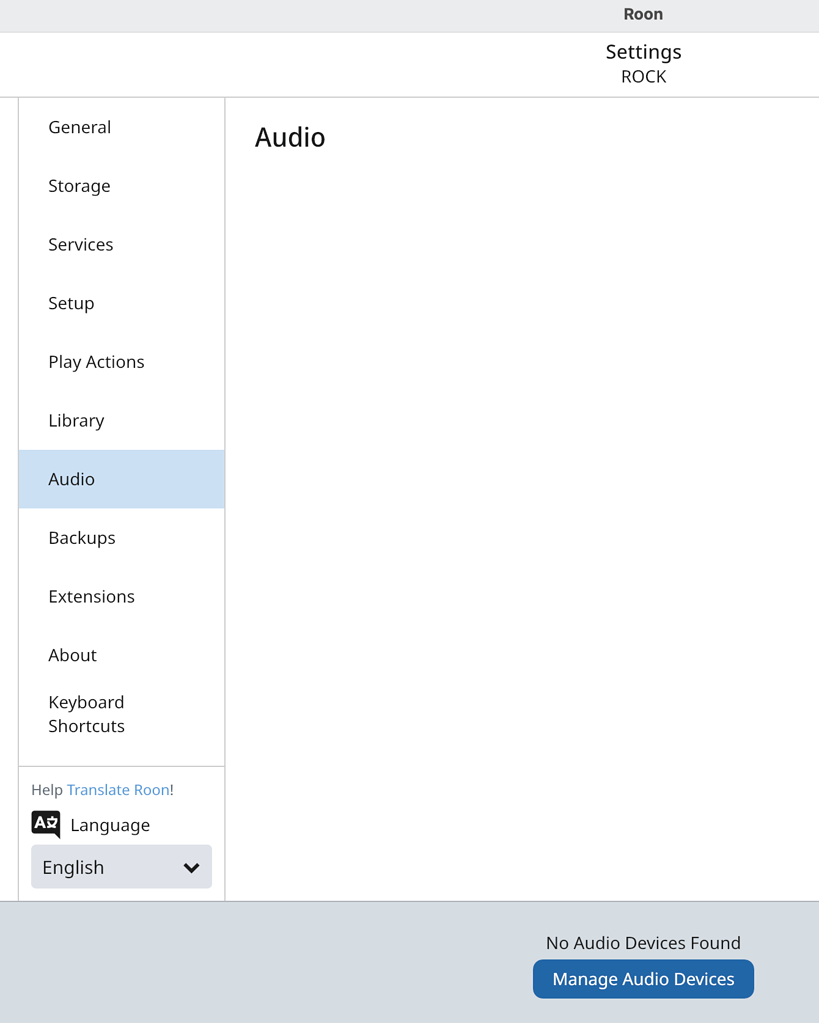Select the Play Actions section
This screenshot has height=1023, width=819.
coord(96,361)
